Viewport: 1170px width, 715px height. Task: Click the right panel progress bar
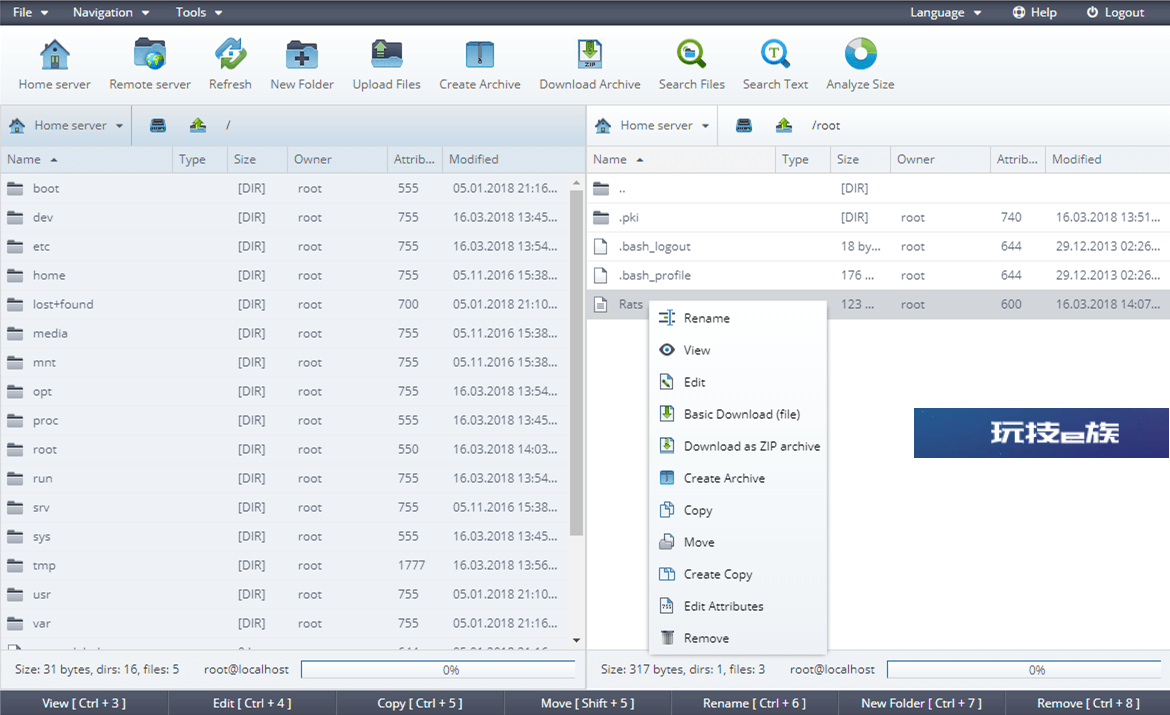pos(1024,669)
